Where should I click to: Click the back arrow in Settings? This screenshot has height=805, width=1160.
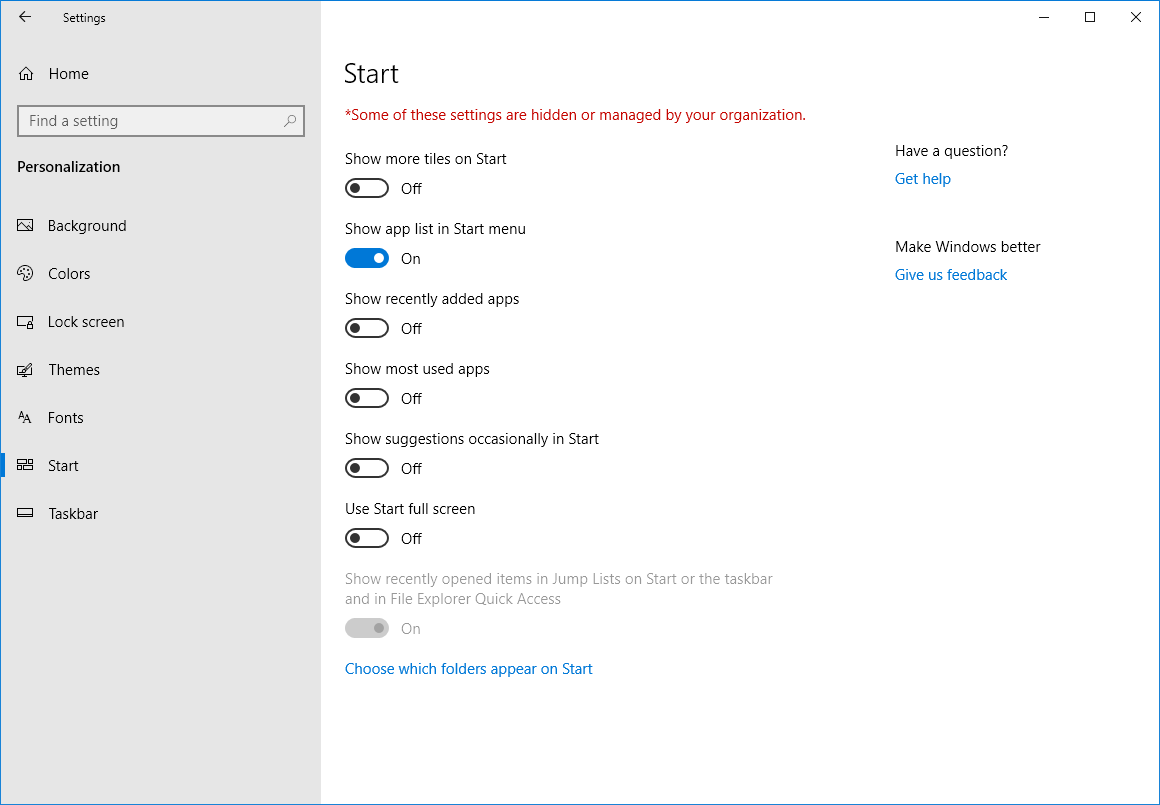(25, 17)
